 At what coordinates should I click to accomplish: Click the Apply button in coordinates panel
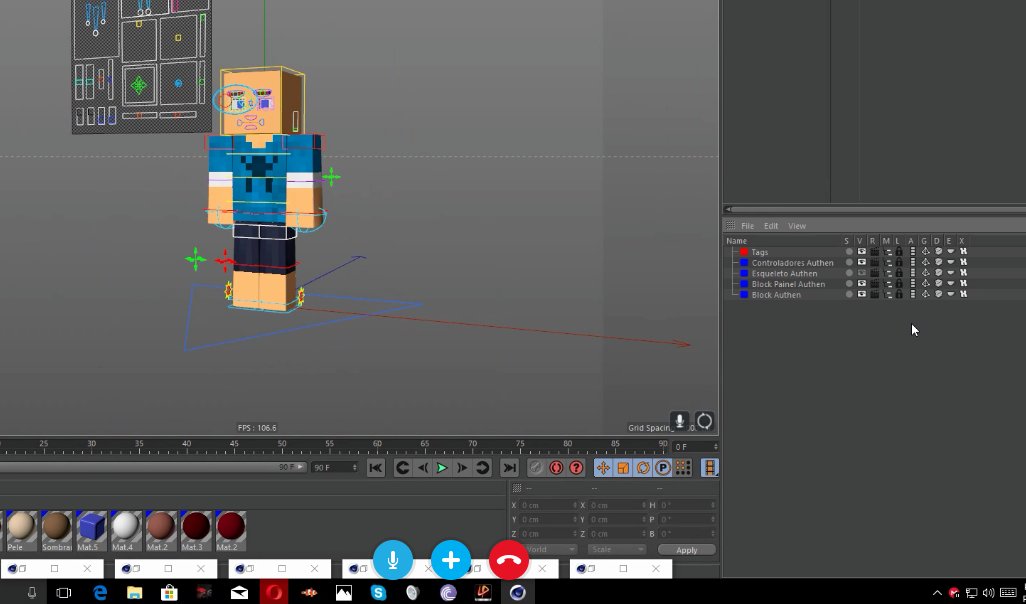point(686,550)
